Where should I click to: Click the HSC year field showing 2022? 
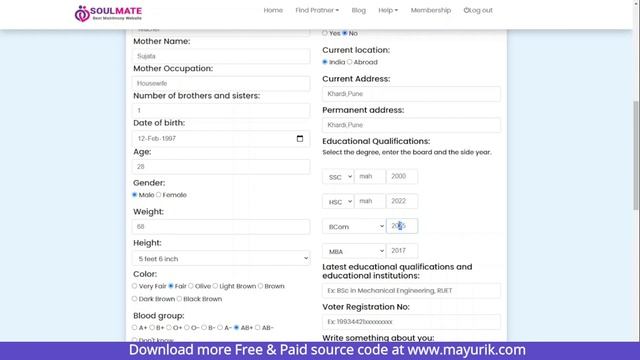[x=402, y=201]
